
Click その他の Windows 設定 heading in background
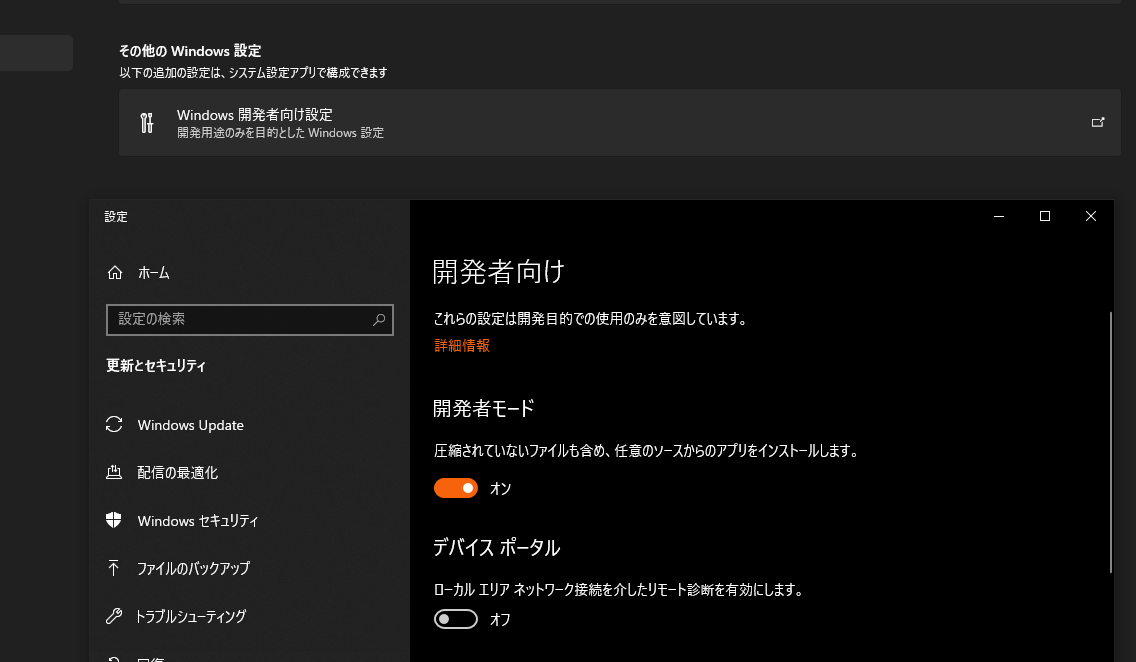pos(190,51)
